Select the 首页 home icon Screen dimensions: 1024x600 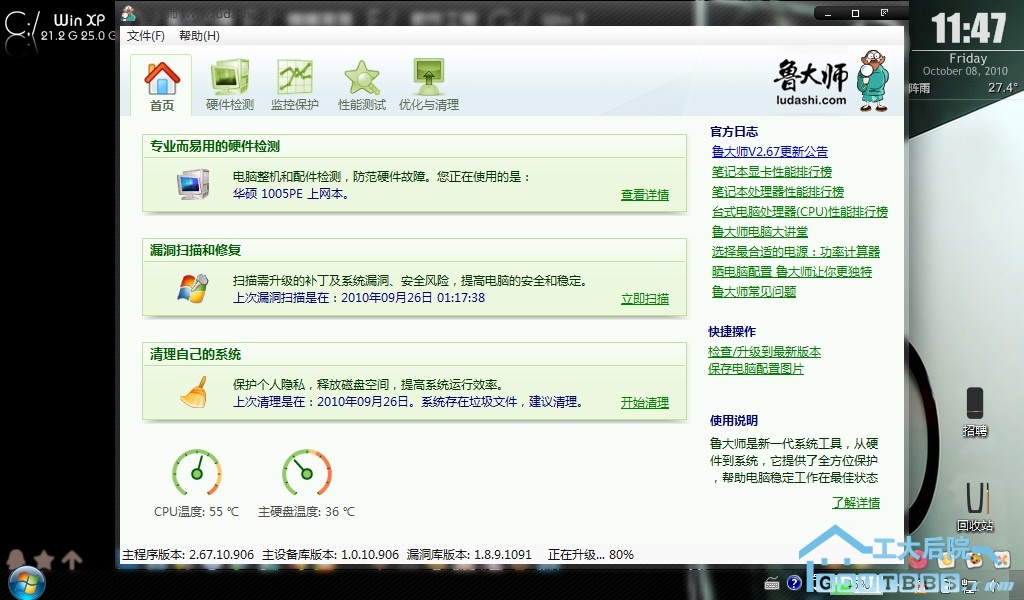coord(161,84)
